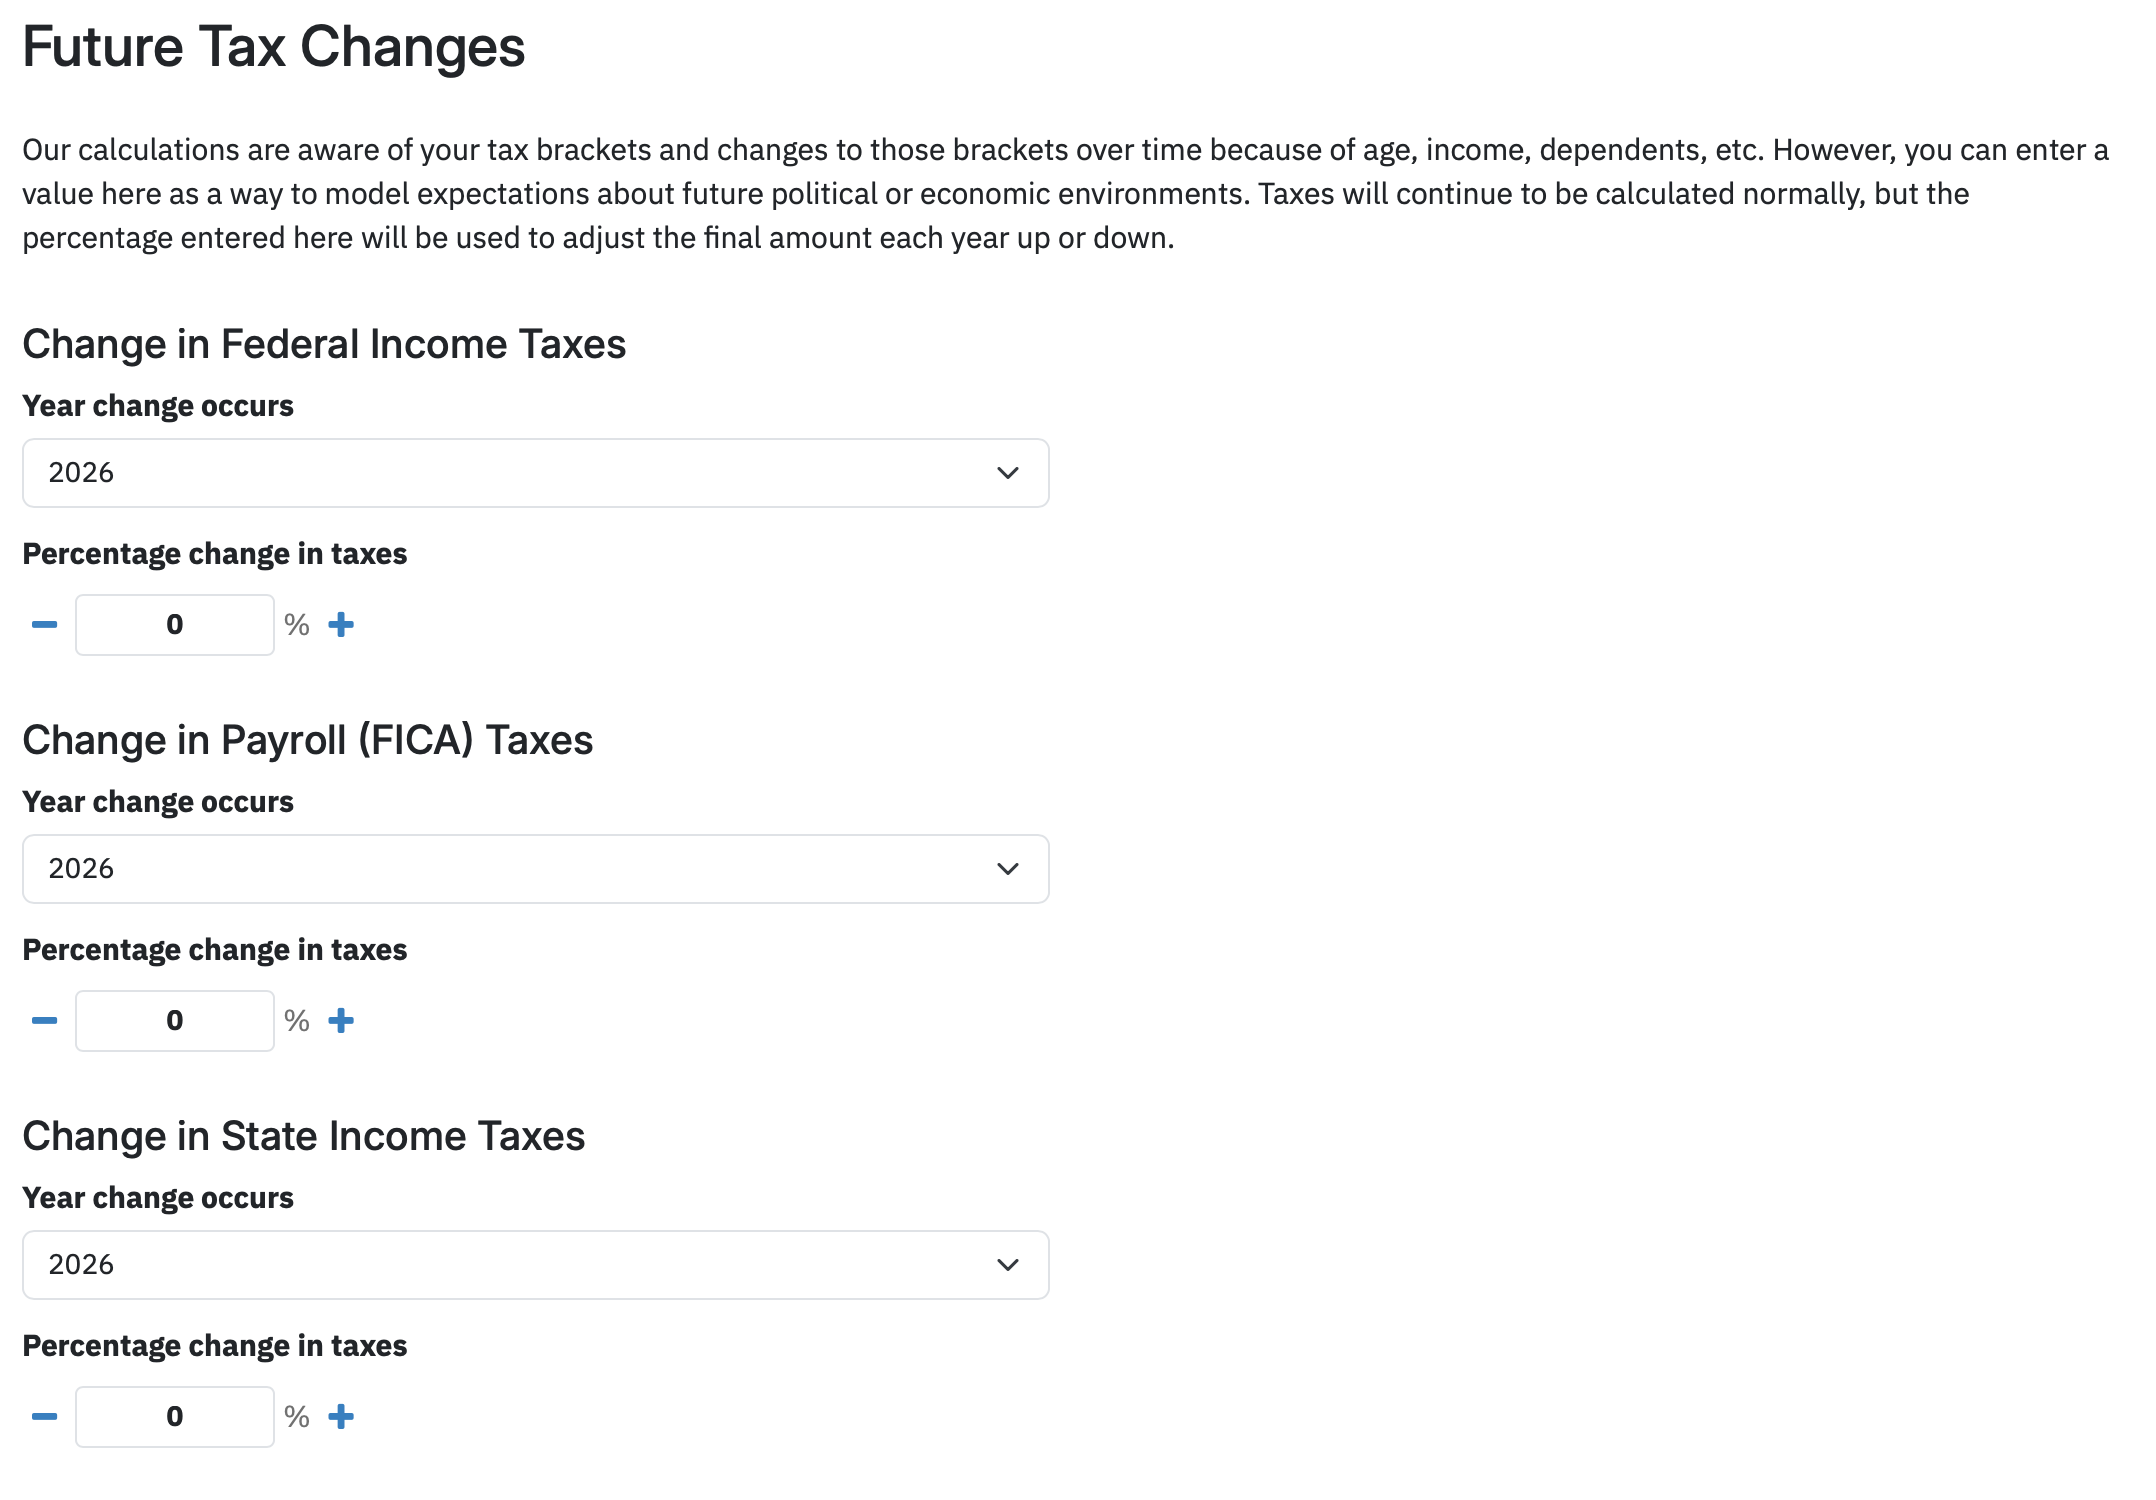The width and height of the screenshot is (2156, 1500).
Task: Focus State Income Taxes percentage input field
Action: tap(175, 1417)
